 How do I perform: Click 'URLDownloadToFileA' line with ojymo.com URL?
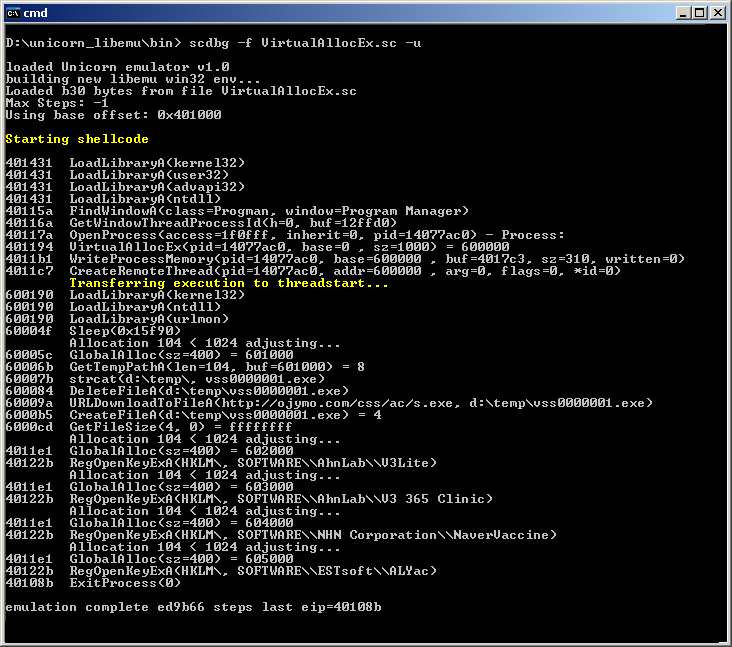(x=329, y=403)
